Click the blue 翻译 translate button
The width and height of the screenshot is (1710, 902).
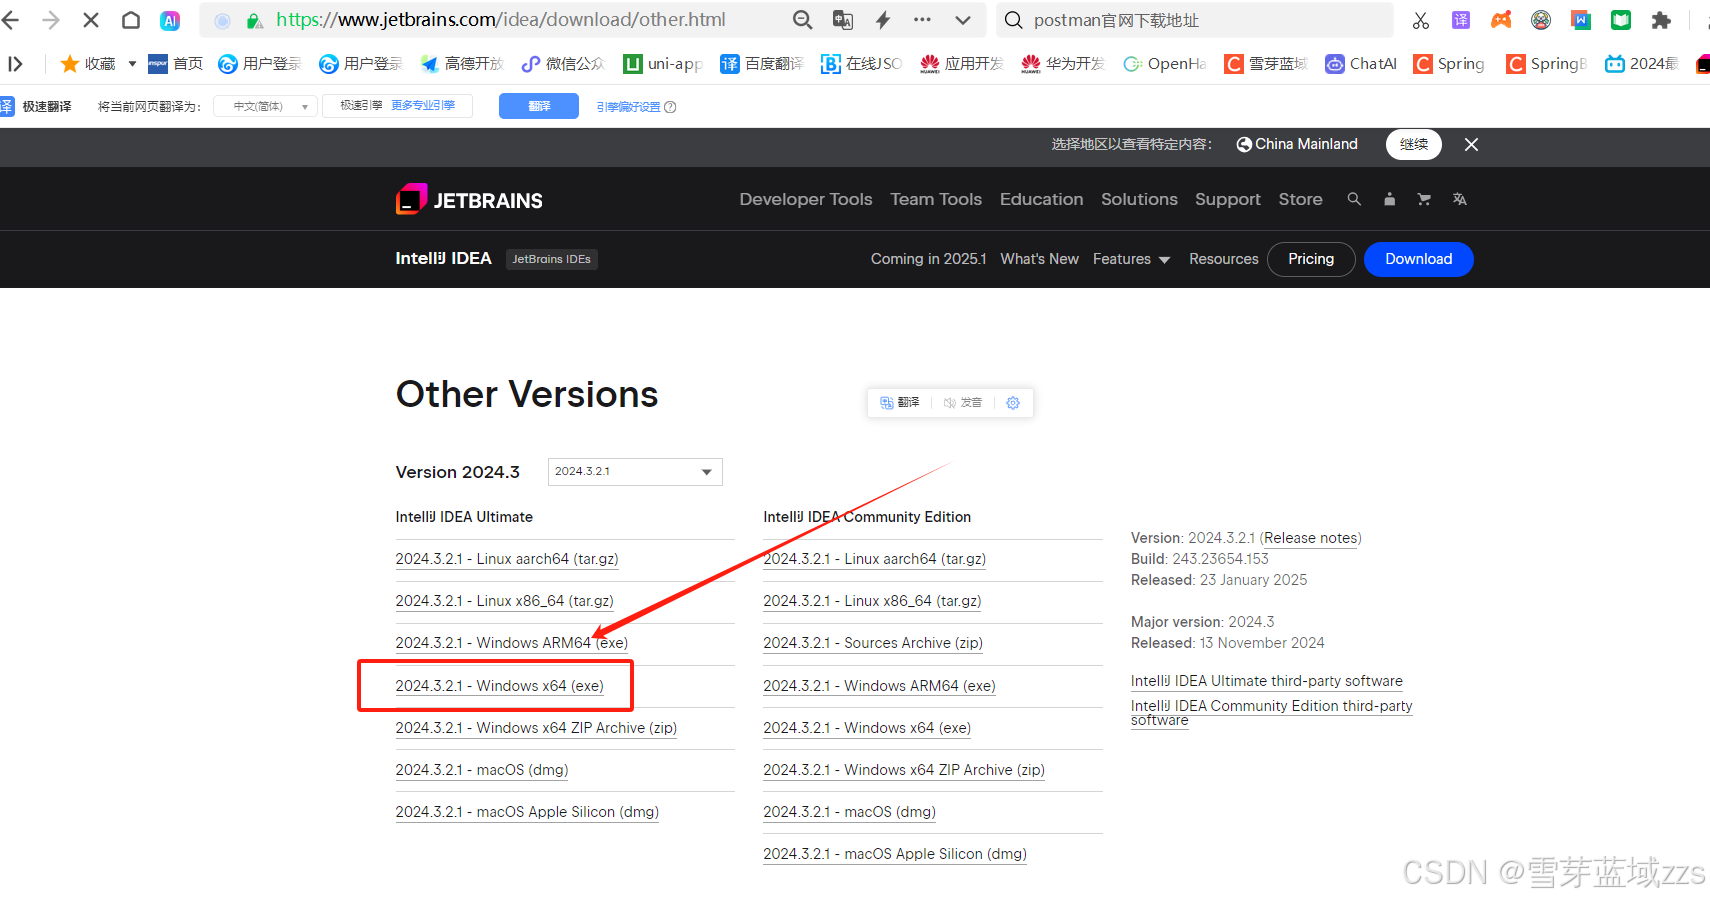pyautogui.click(x=539, y=106)
